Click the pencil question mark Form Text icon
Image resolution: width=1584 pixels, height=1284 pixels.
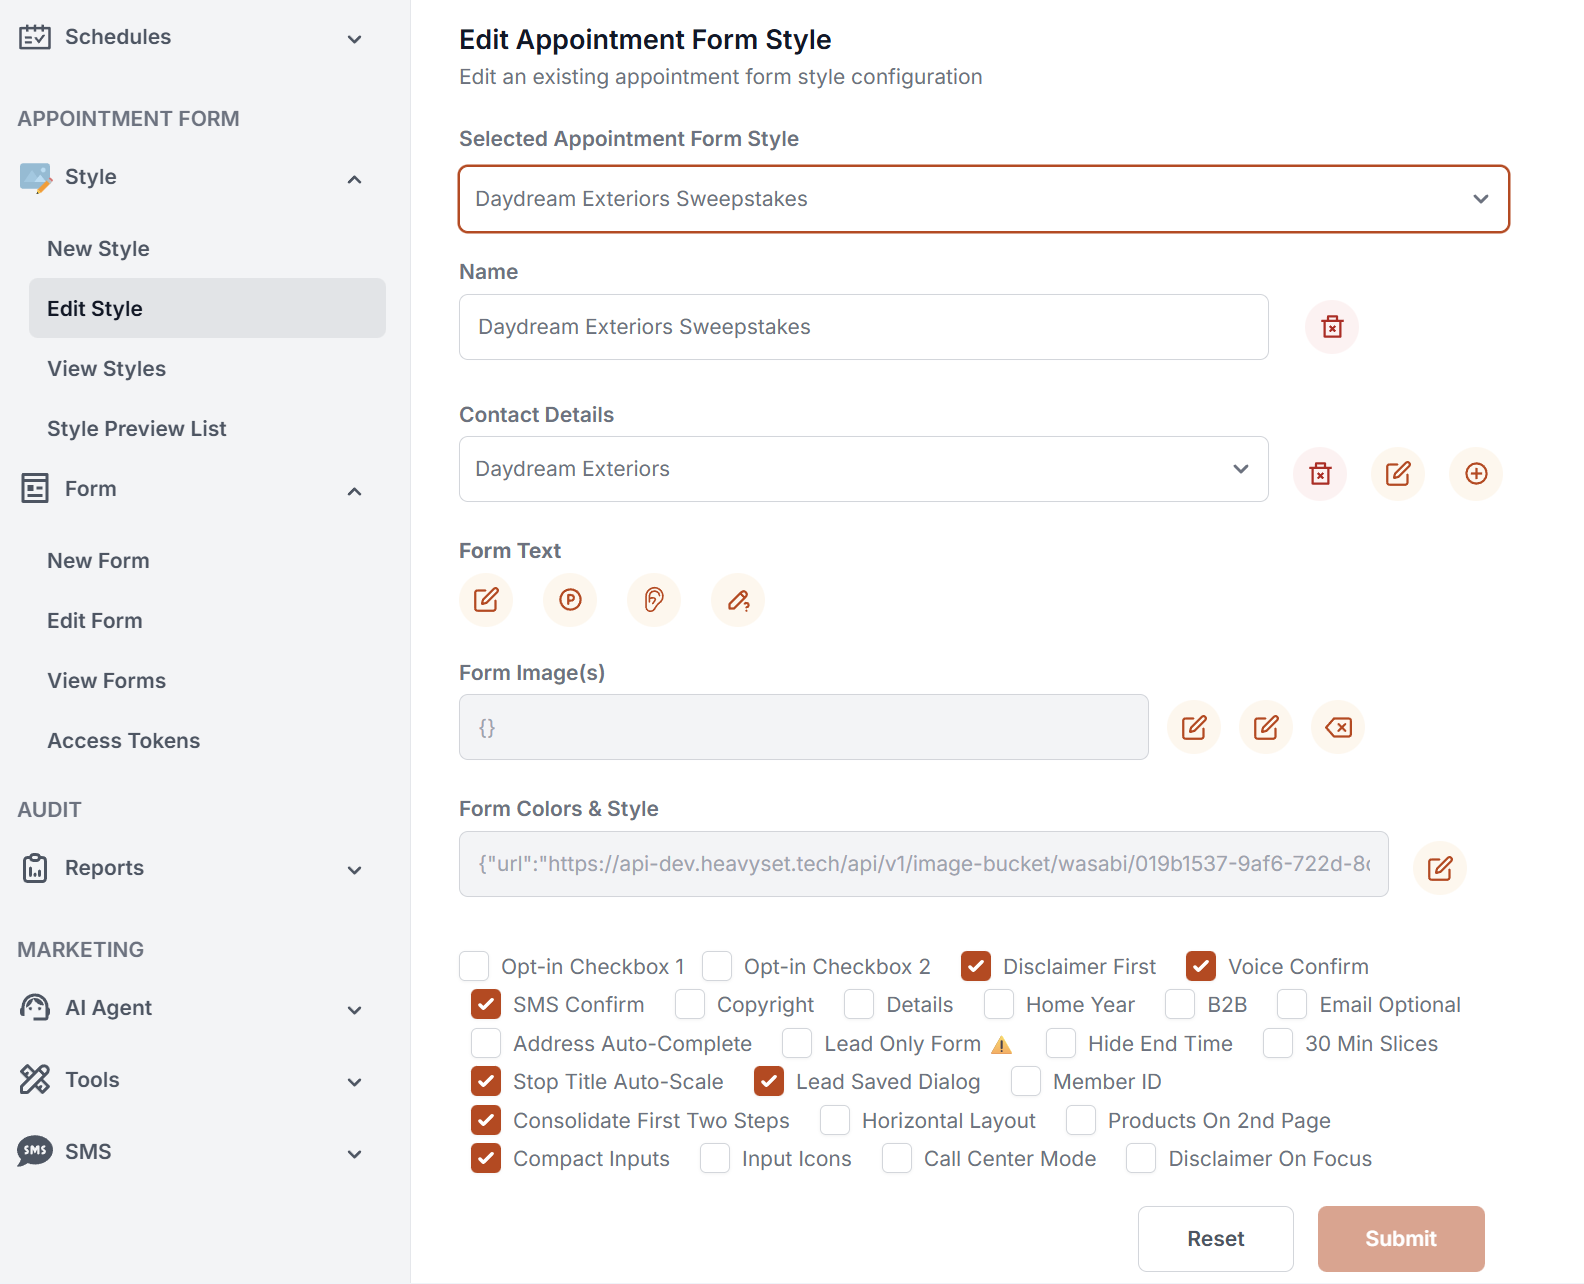tap(738, 600)
